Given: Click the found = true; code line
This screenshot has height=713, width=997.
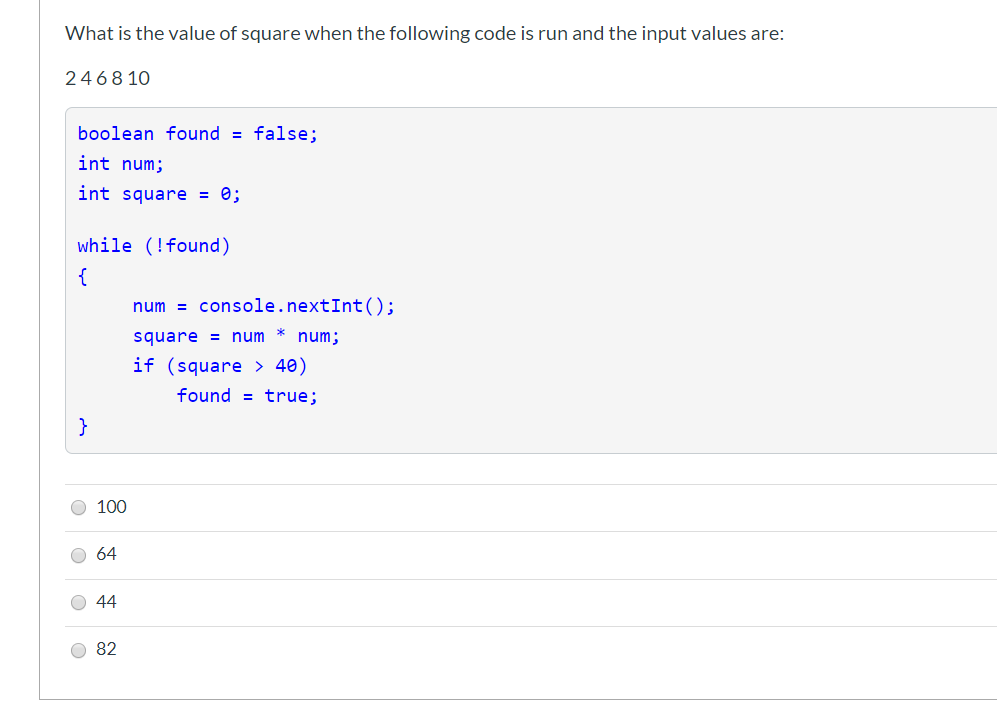Looking at the screenshot, I should pos(247,396).
